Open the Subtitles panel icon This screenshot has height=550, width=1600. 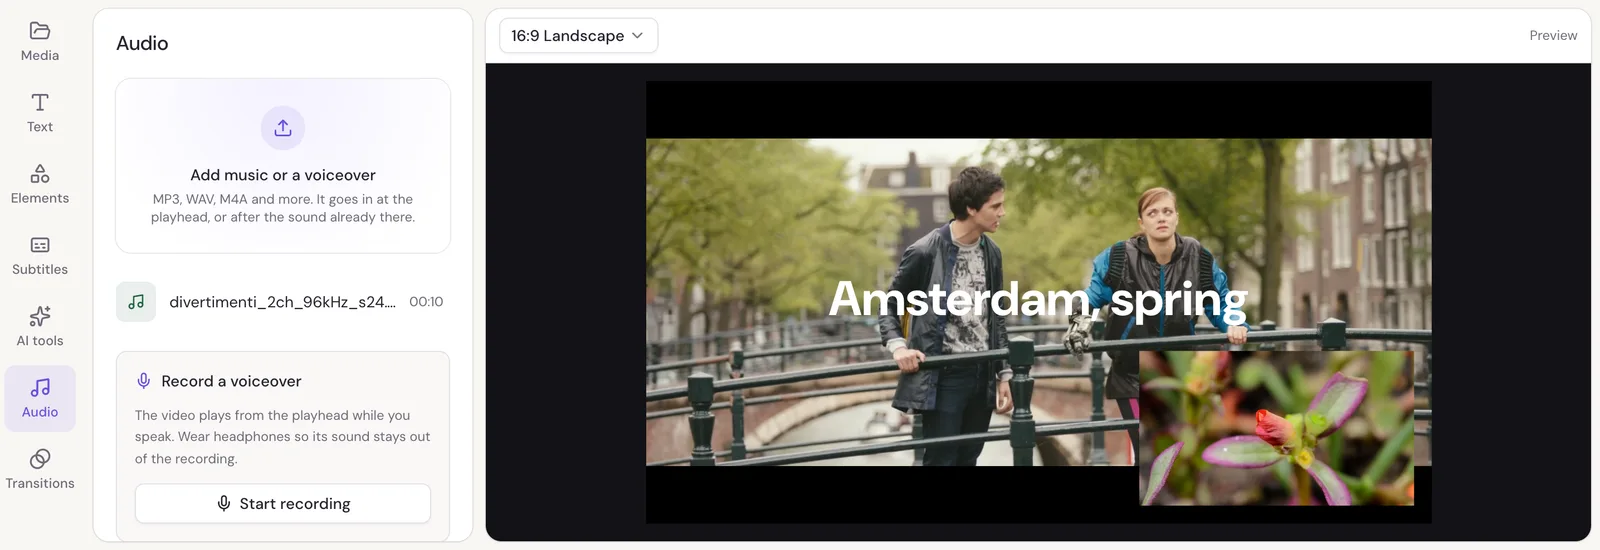click(x=40, y=245)
